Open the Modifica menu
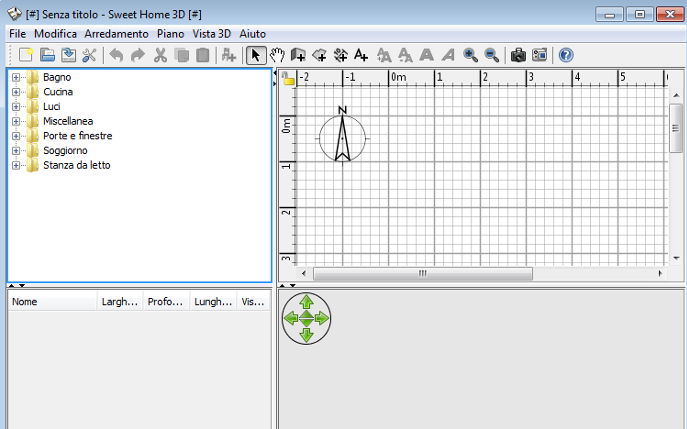Screen dimensions: 687x429 pos(55,34)
